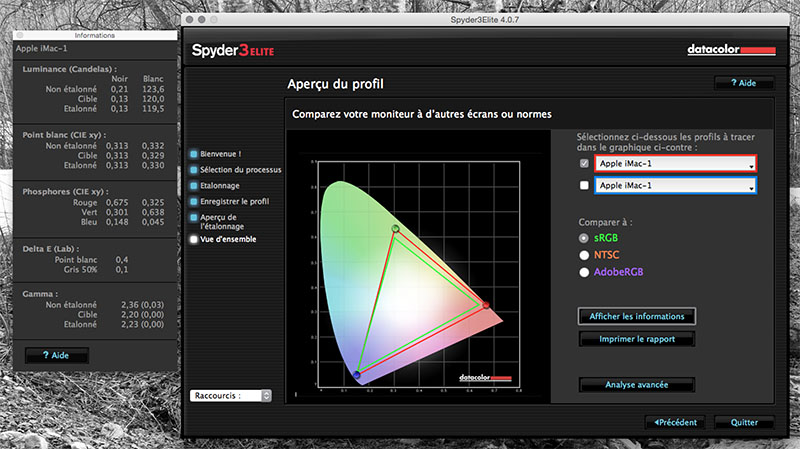
Task: Open the Analyse avancée button
Action: pyautogui.click(x=637, y=385)
